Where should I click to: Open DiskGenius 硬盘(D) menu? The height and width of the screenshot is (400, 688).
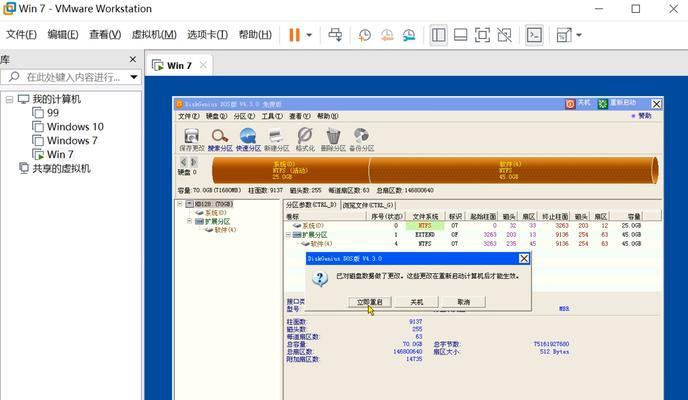coord(217,116)
